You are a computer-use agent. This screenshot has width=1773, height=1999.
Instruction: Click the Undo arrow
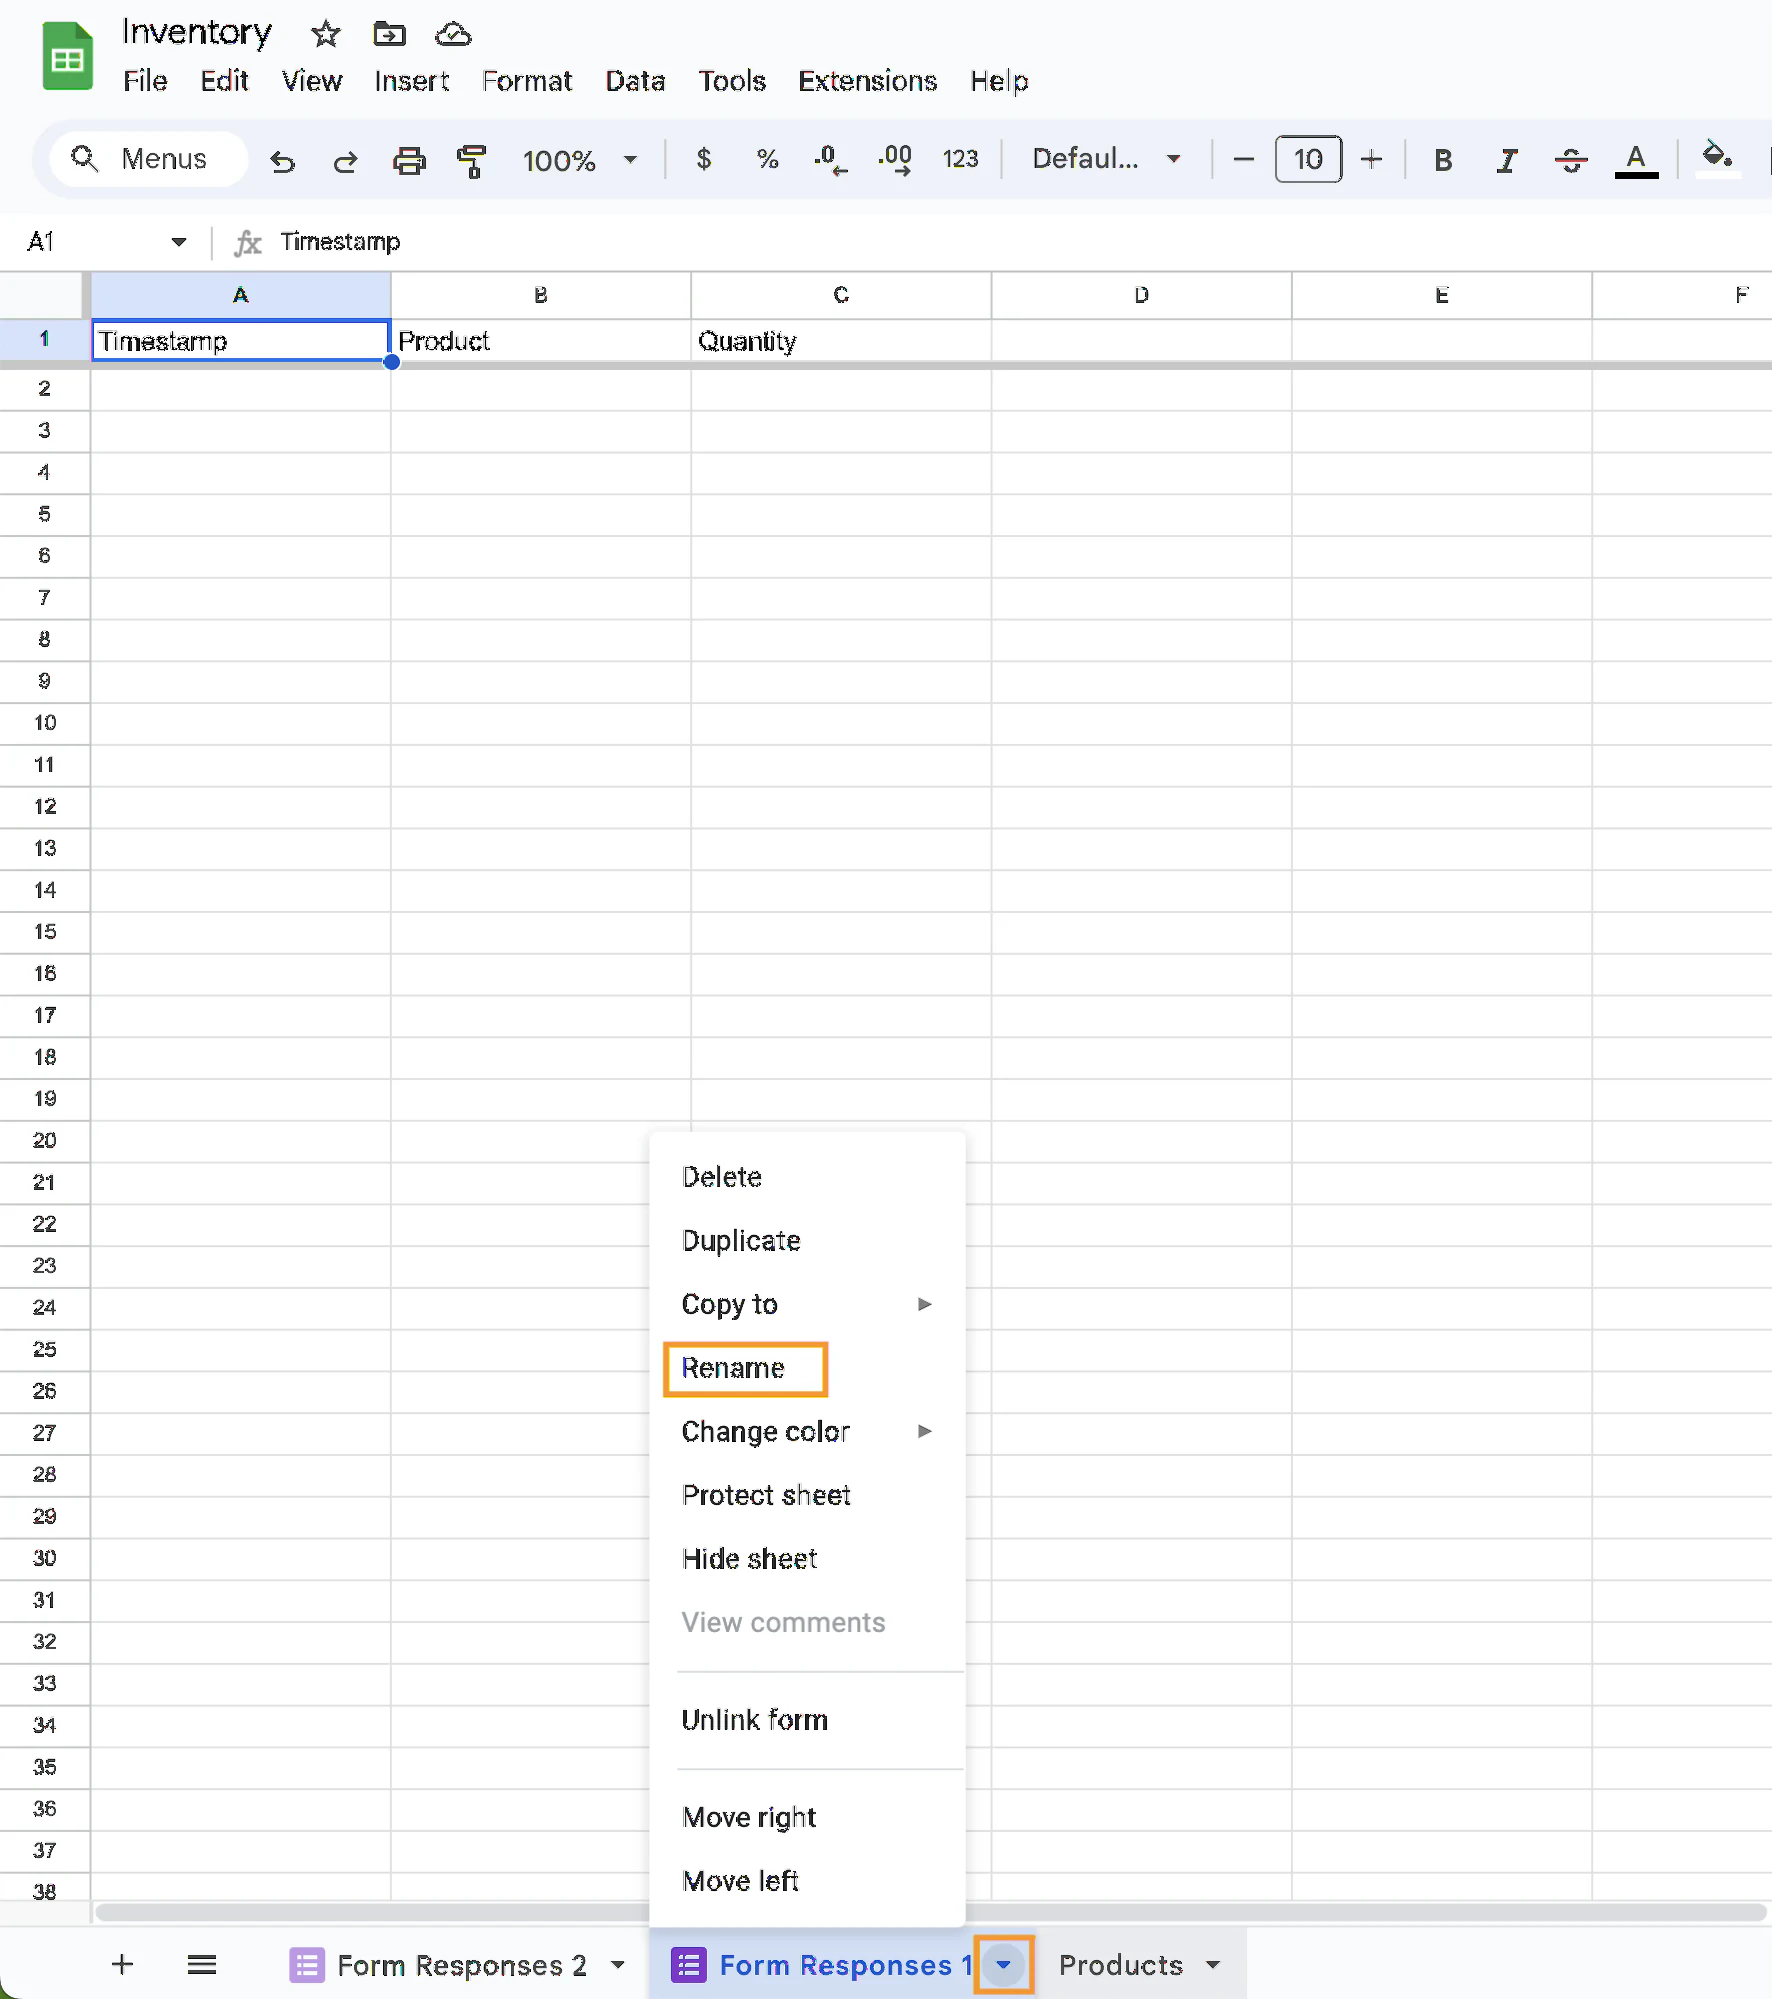283,160
